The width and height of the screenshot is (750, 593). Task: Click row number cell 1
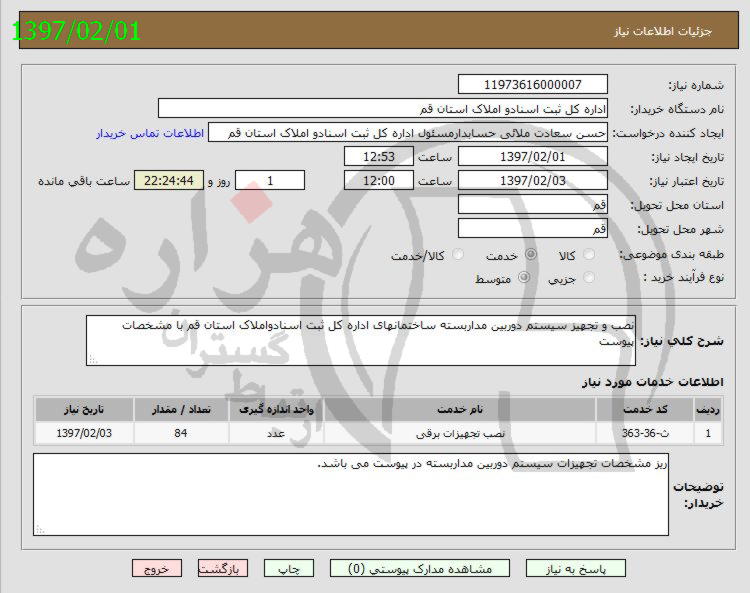click(708, 433)
